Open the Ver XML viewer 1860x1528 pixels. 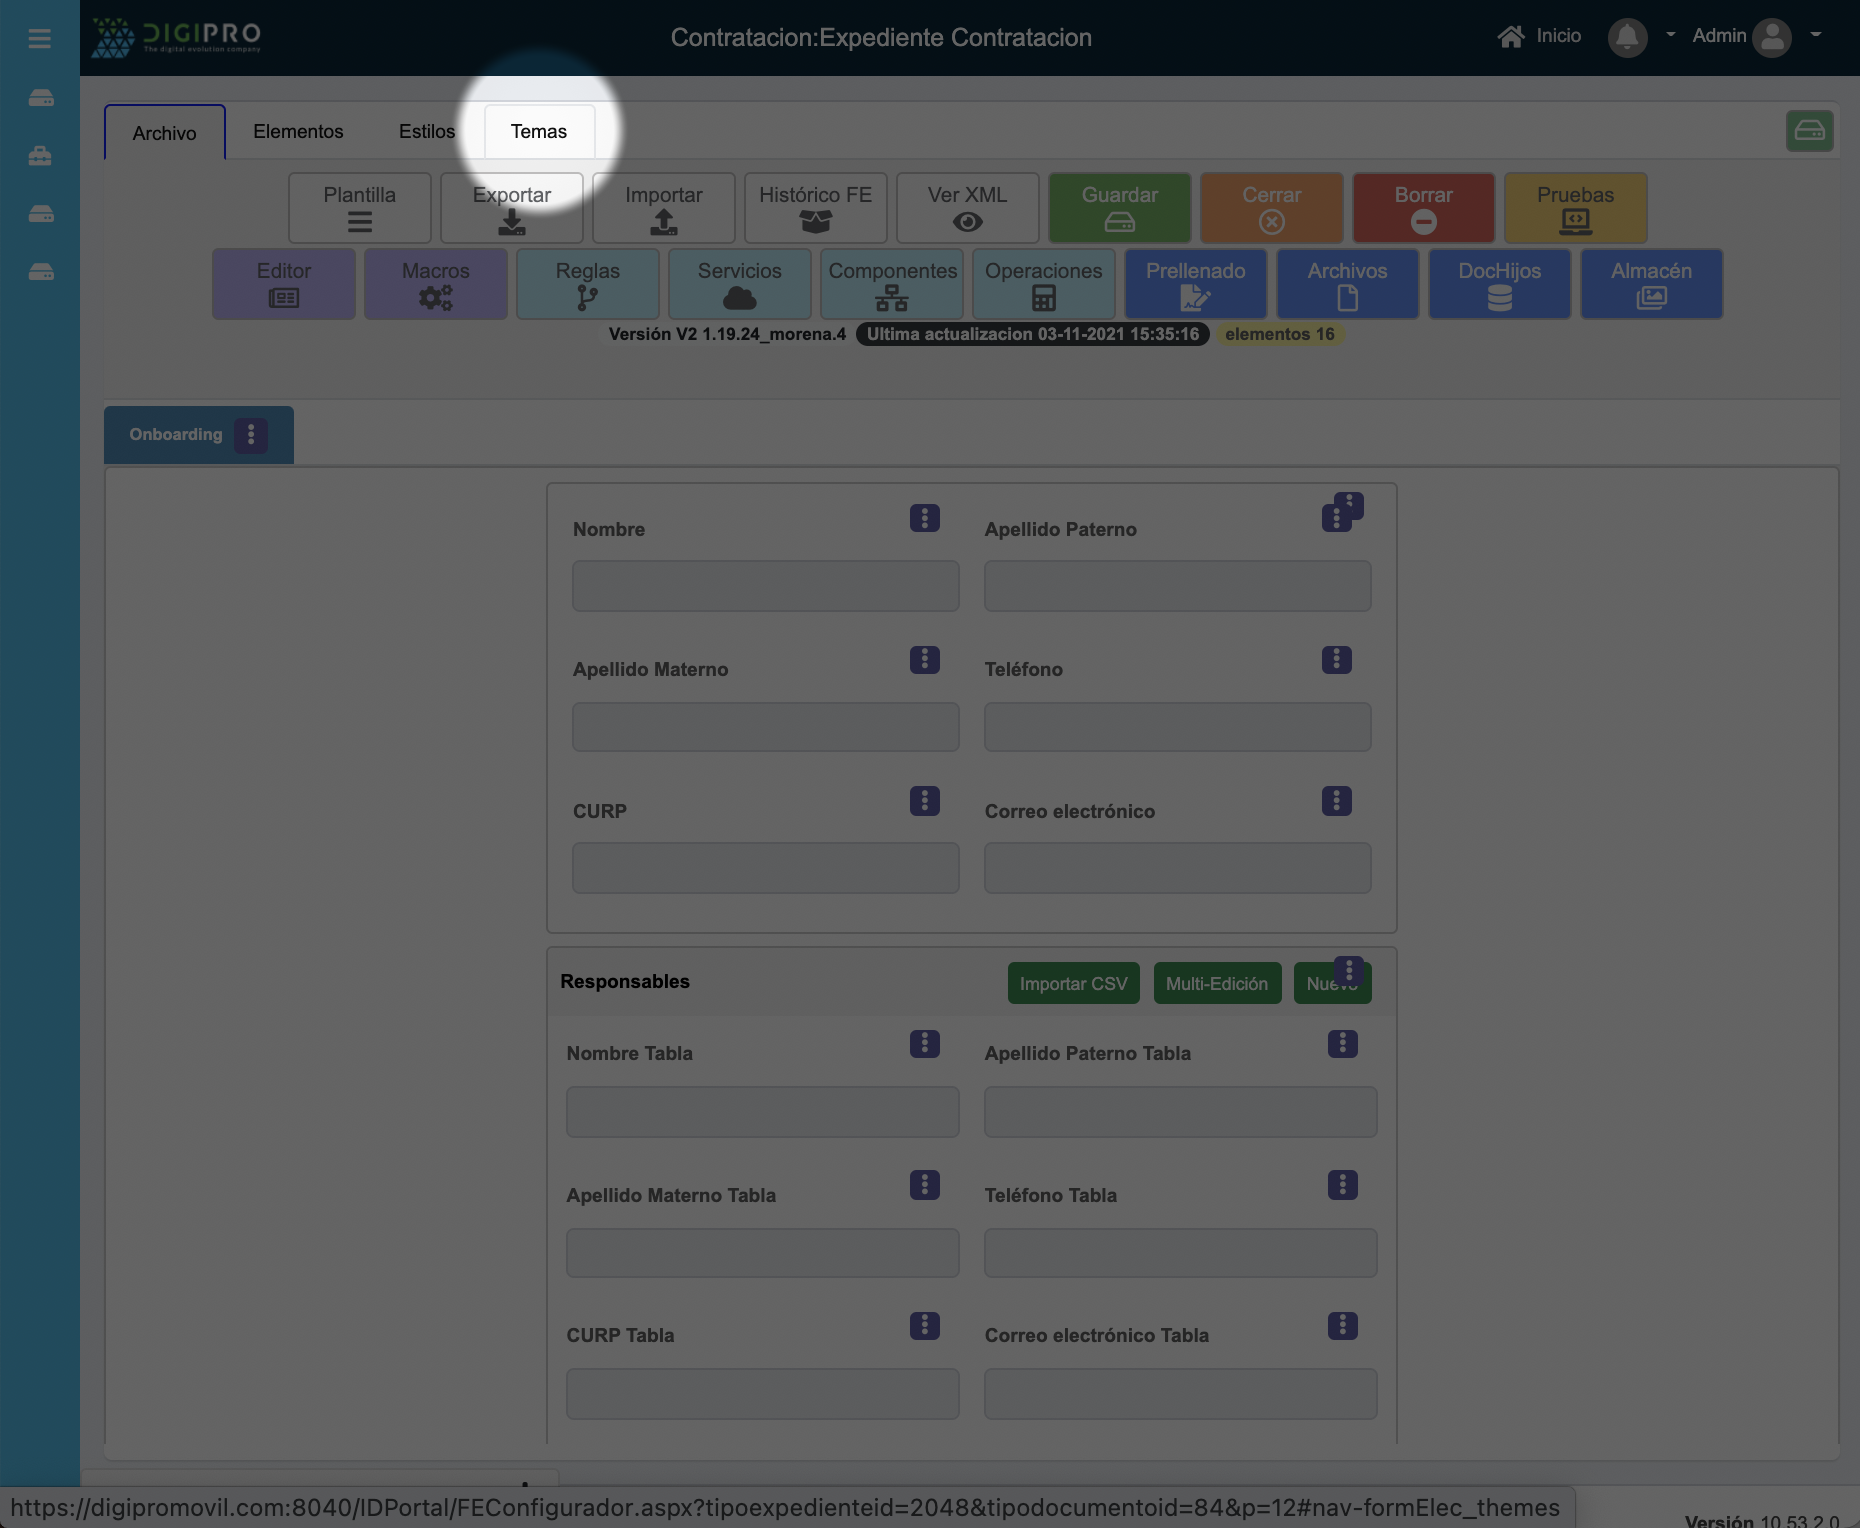pyautogui.click(x=967, y=208)
